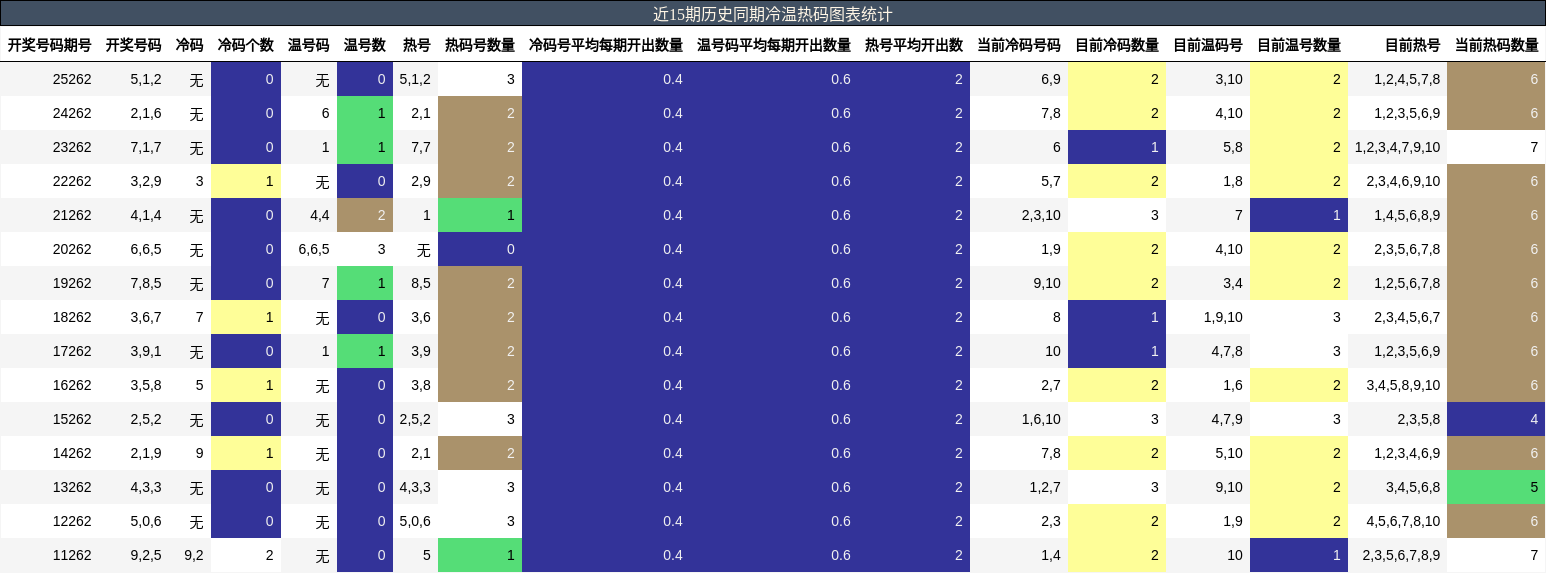Select the 热号平均开出数 column header

[x=914, y=45]
